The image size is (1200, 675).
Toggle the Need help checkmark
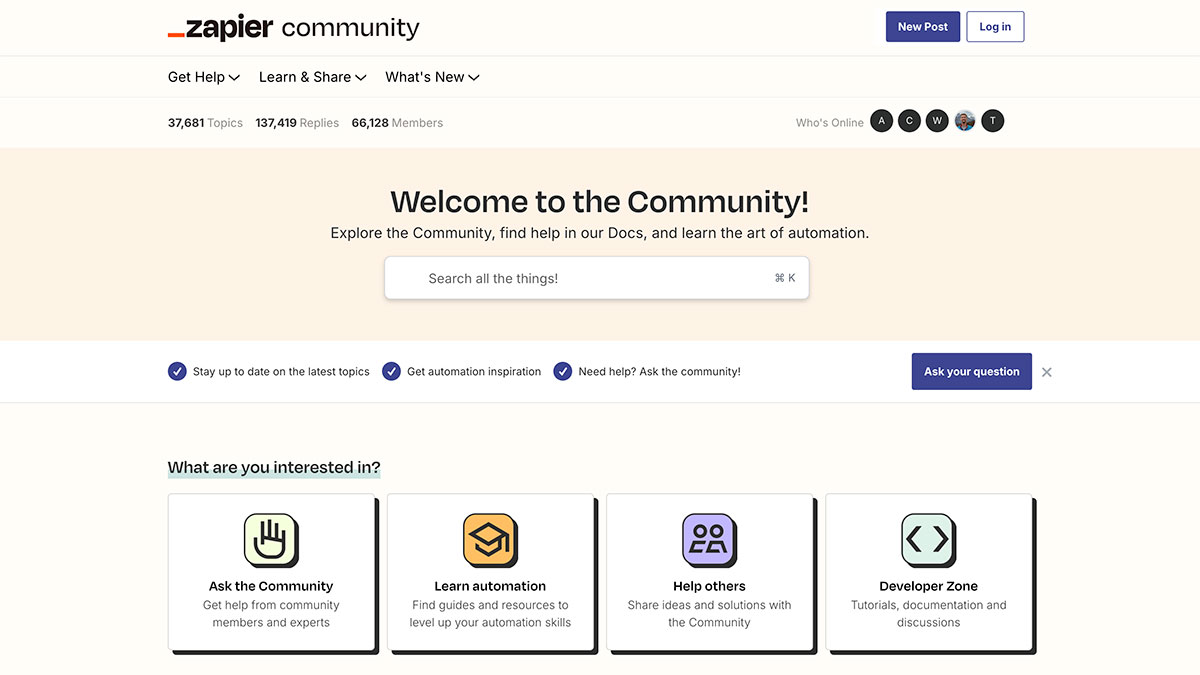point(562,371)
